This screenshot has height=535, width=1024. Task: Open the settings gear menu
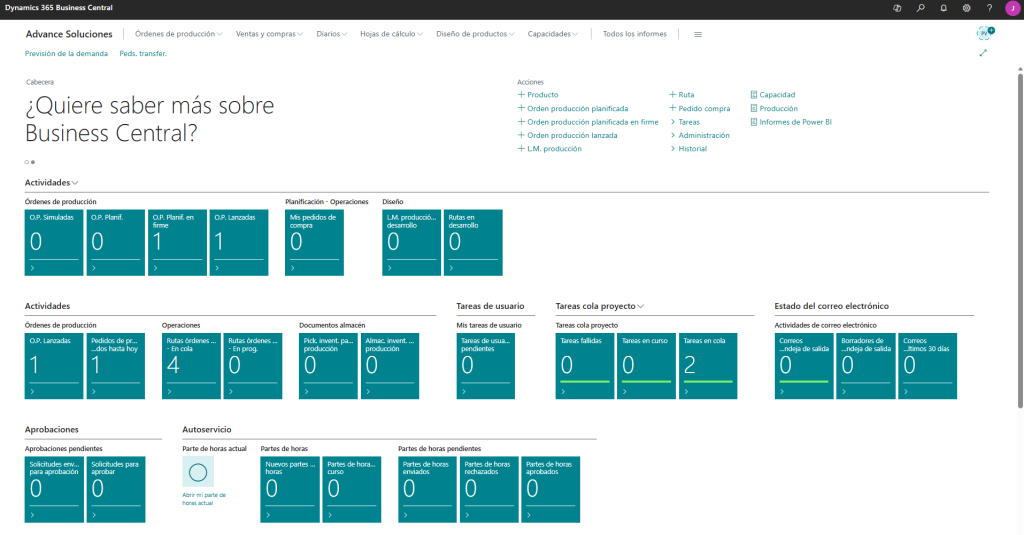(x=966, y=7)
